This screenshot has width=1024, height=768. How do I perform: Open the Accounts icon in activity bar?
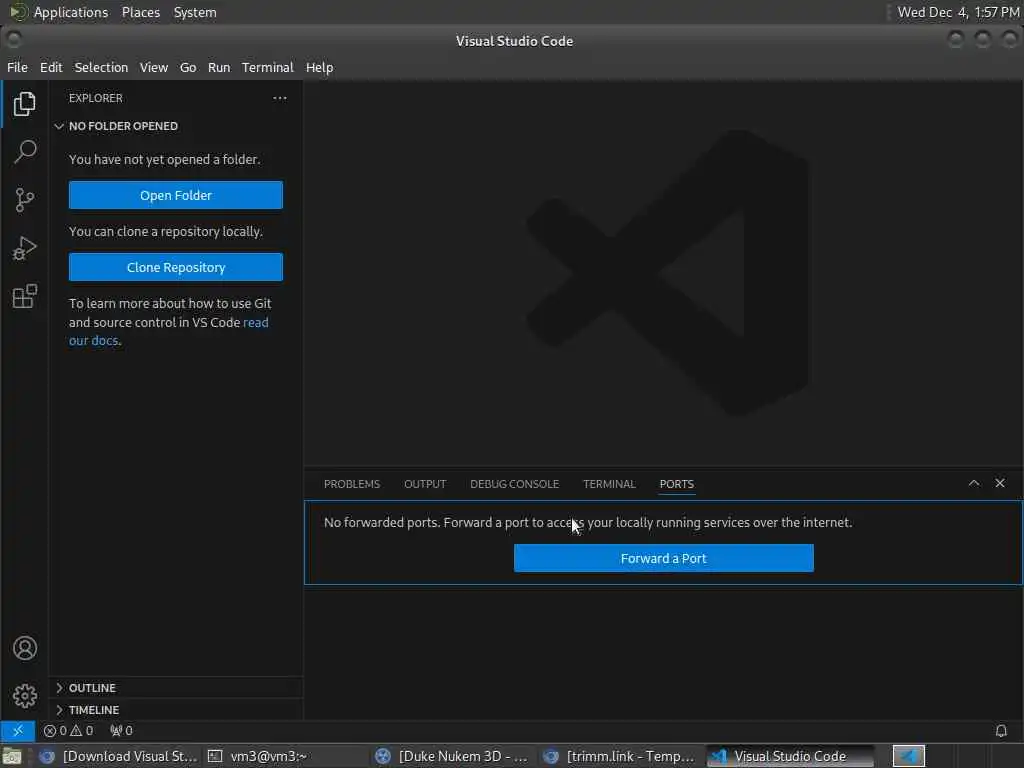pos(24,648)
